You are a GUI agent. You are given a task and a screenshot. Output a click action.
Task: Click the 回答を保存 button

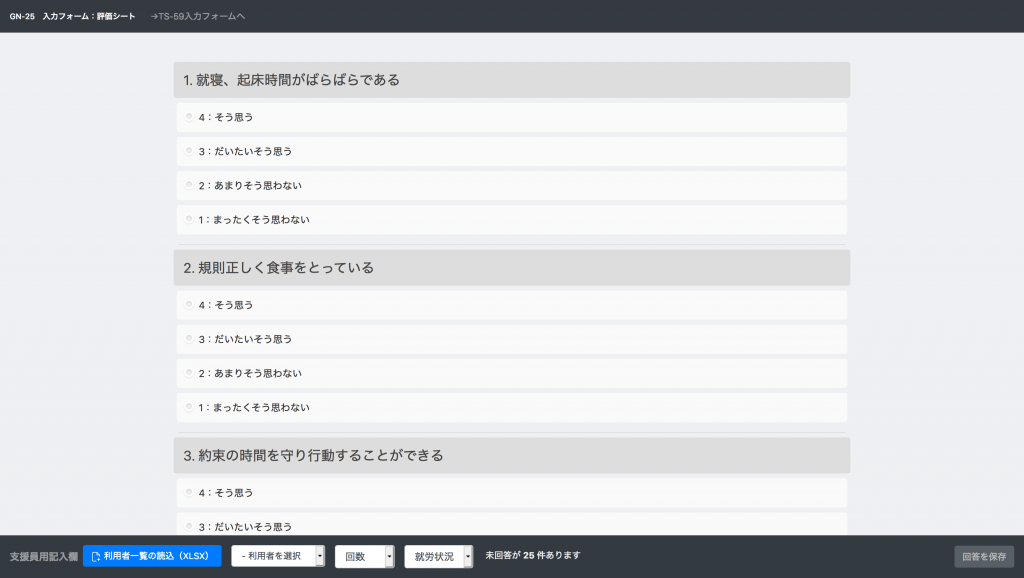(x=984, y=556)
